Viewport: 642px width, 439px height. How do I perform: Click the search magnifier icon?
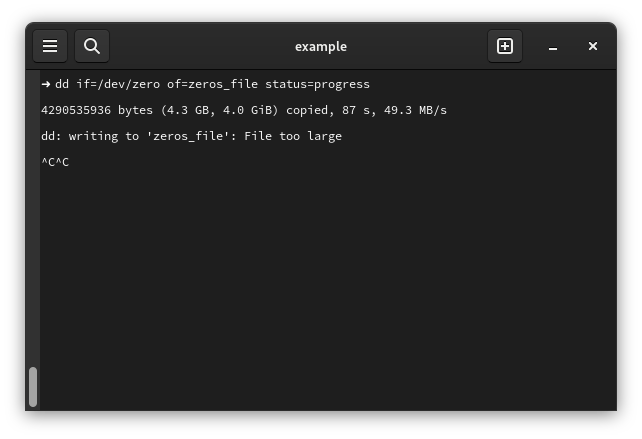pyautogui.click(x=92, y=46)
